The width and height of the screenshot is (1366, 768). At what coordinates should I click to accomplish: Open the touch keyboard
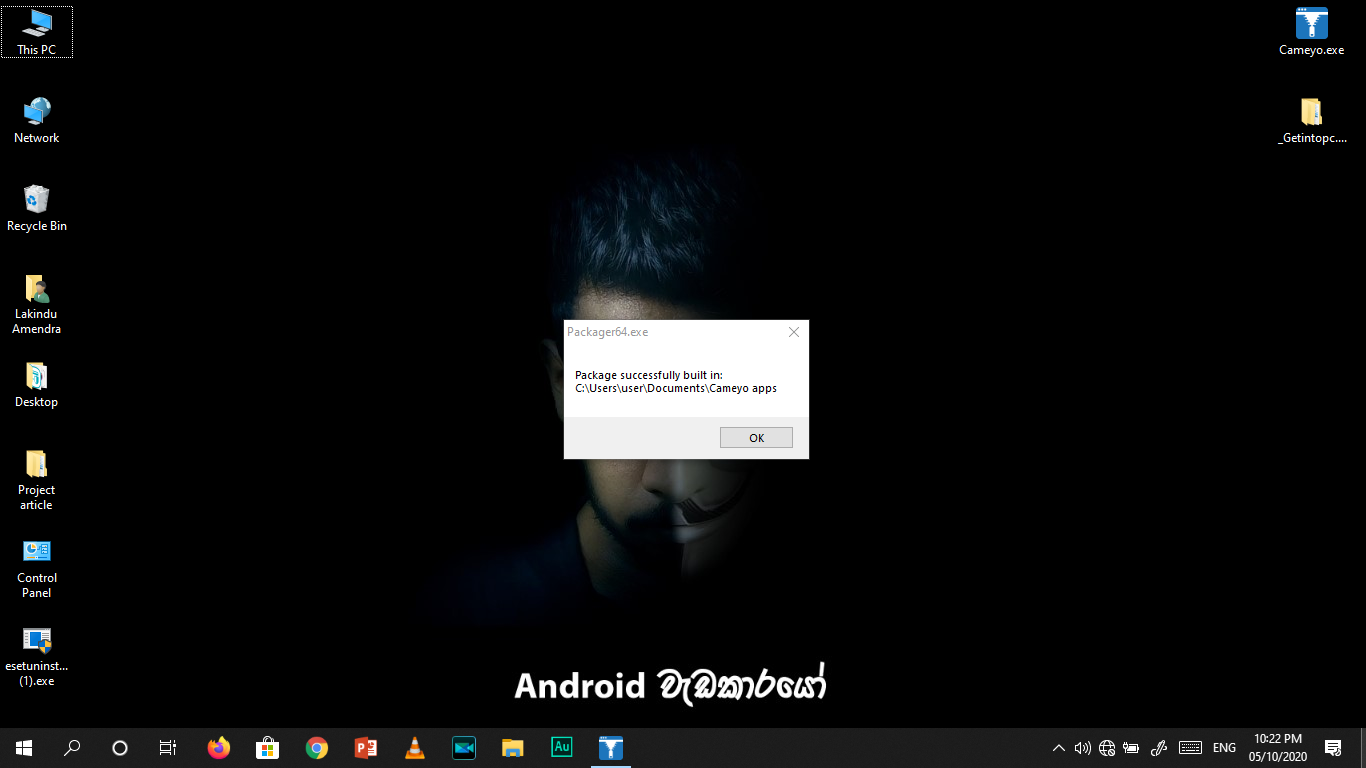pyautogui.click(x=1190, y=748)
